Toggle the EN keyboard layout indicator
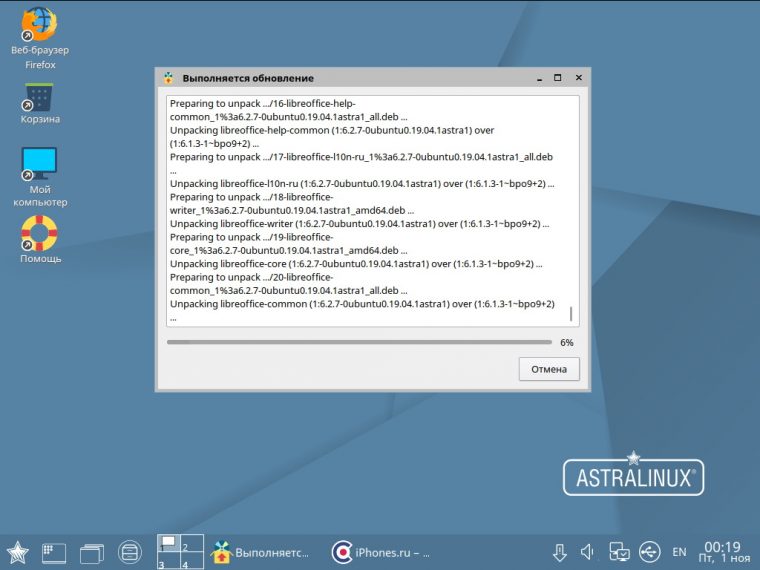 pos(679,552)
